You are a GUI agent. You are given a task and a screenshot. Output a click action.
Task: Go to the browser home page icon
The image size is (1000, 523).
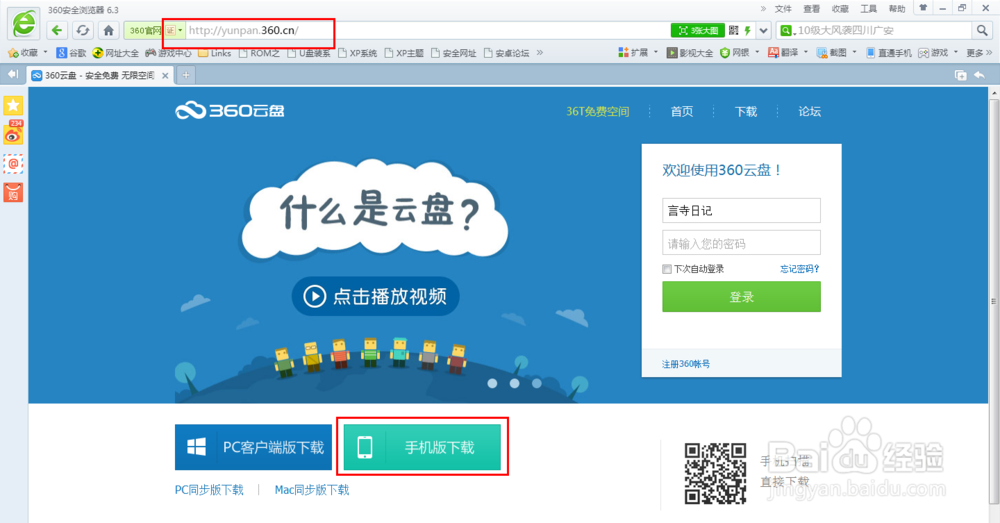coord(108,30)
